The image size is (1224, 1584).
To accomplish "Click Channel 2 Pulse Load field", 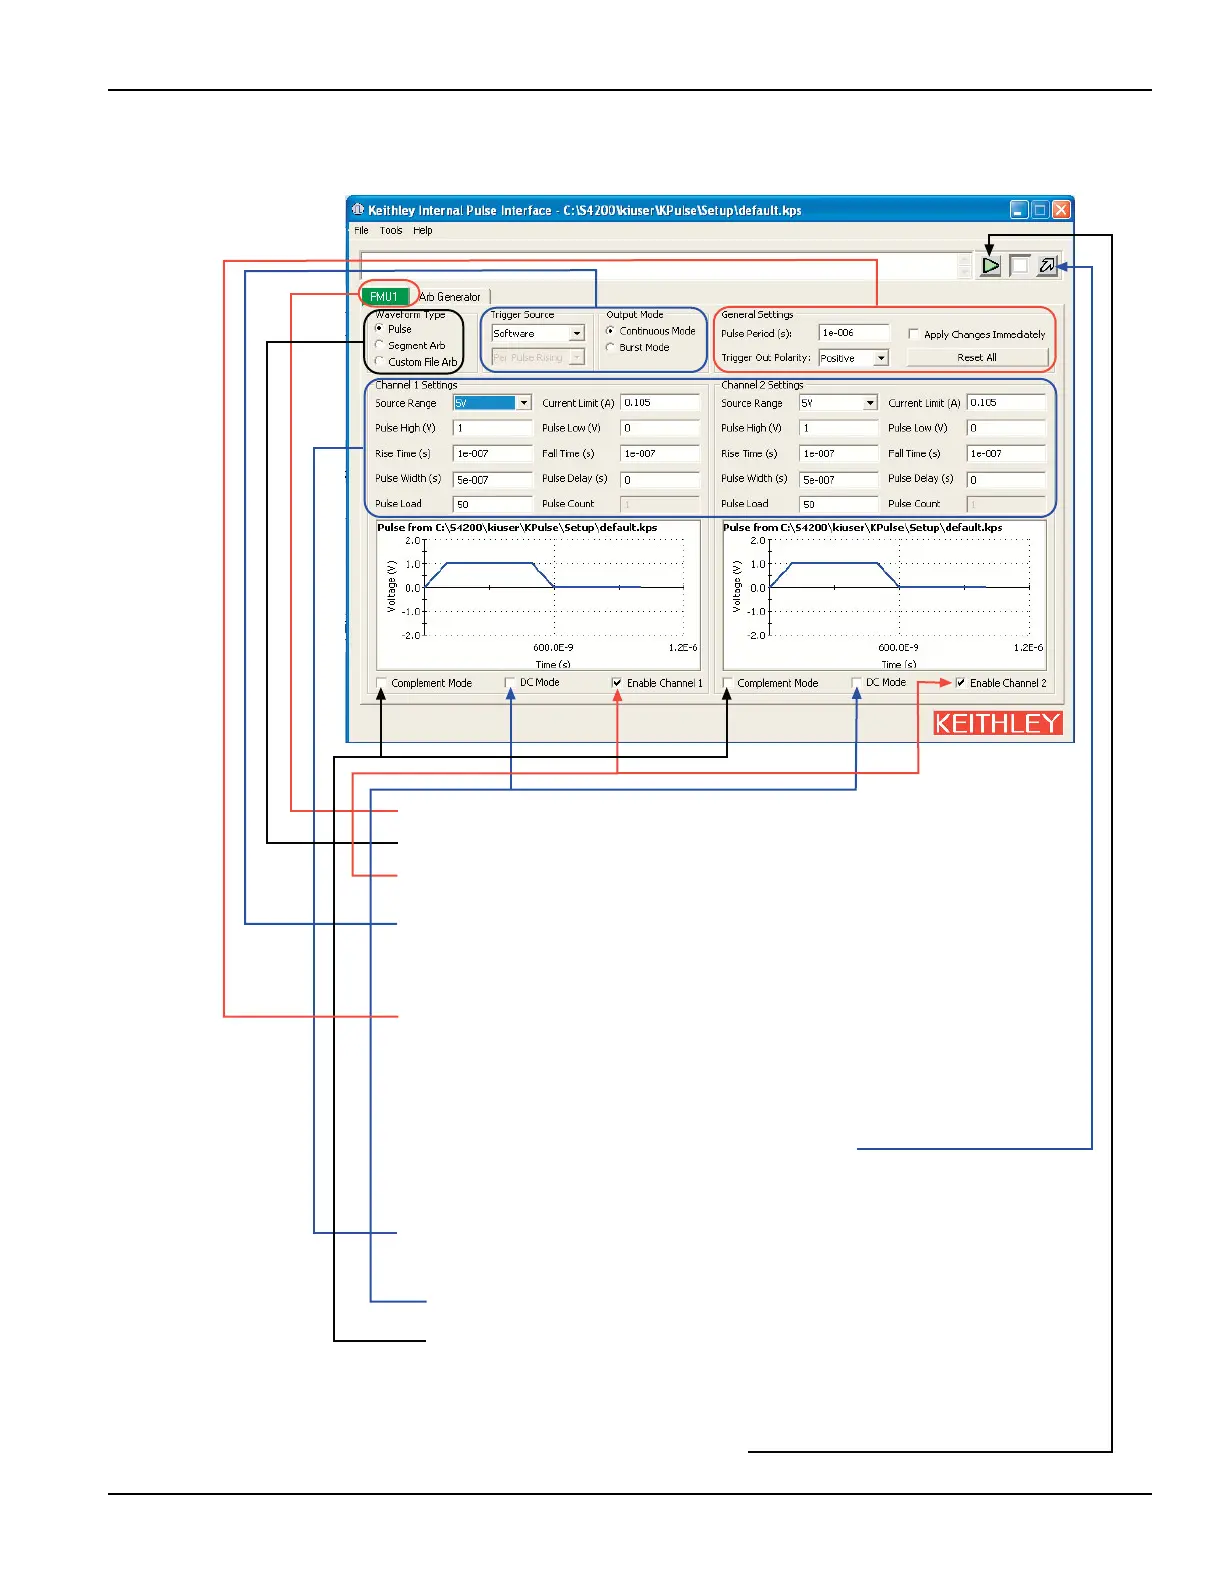I will (x=838, y=504).
